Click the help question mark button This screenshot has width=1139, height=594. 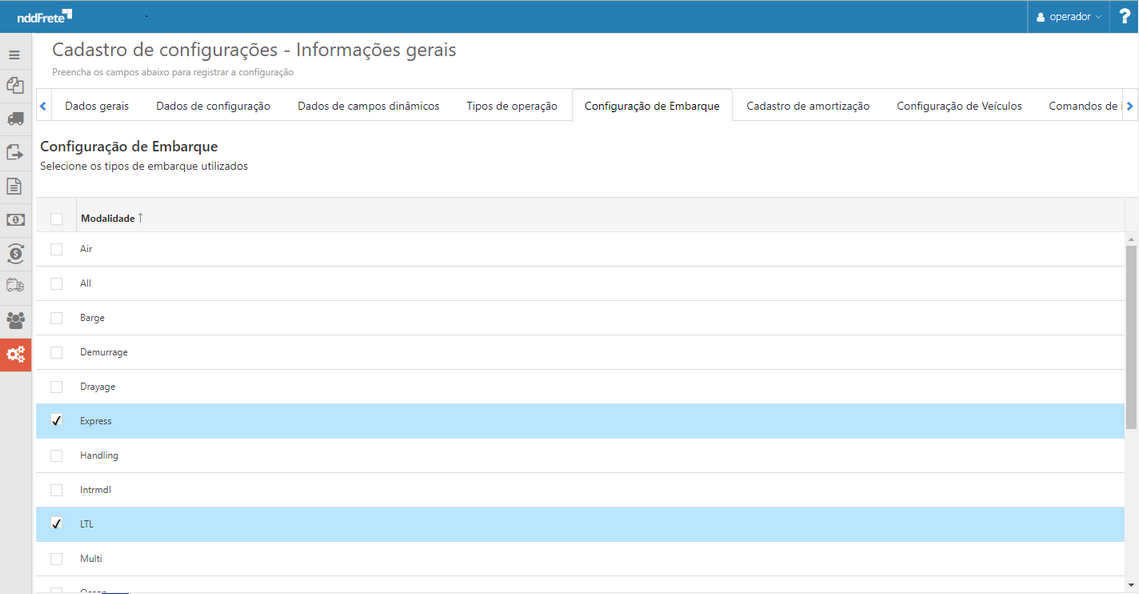click(x=1124, y=16)
